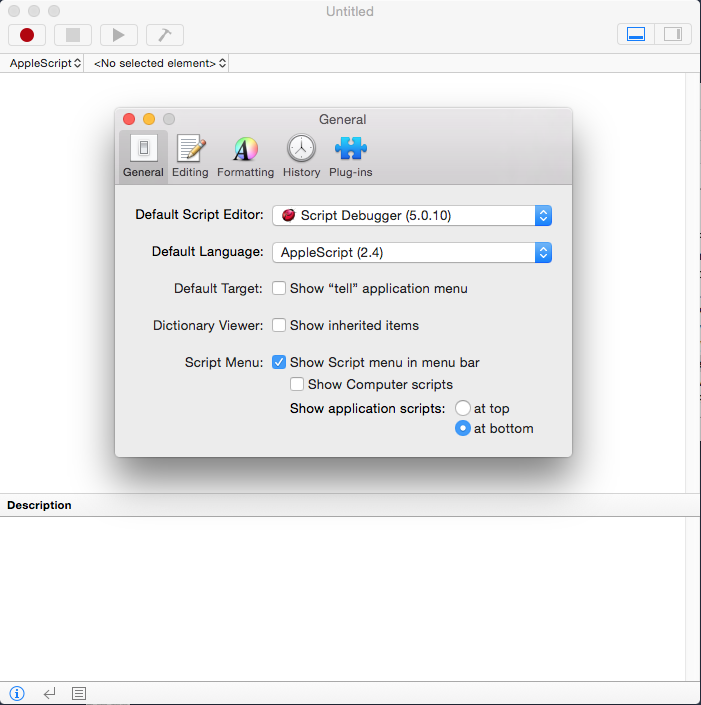The image size is (701, 705).
Task: Stop the script with the Stop button
Action: pos(73,35)
